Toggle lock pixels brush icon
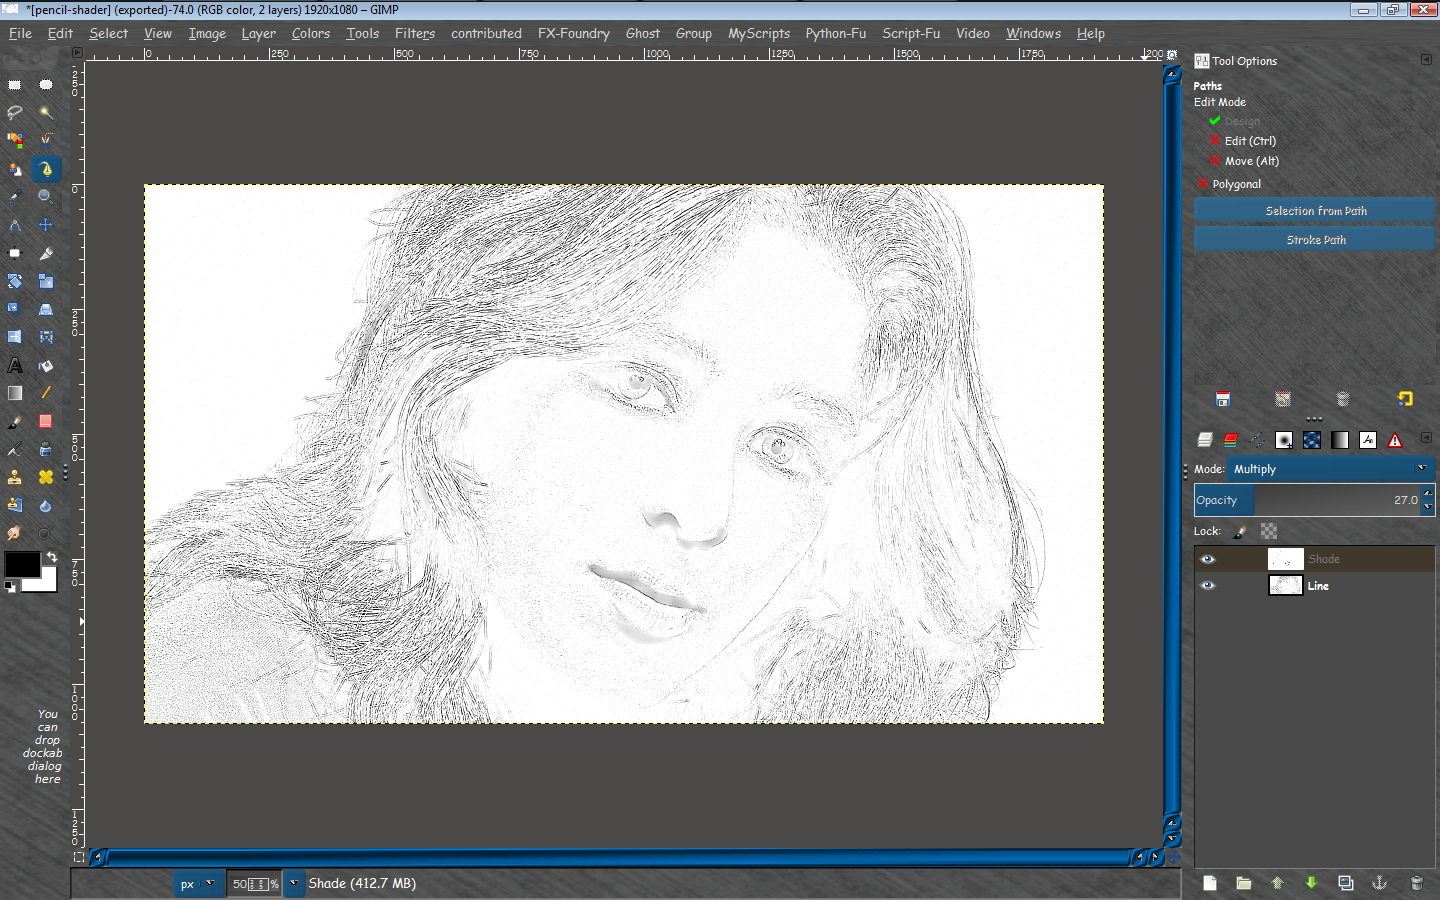Screen dimensions: 1440x900 [x=1240, y=532]
